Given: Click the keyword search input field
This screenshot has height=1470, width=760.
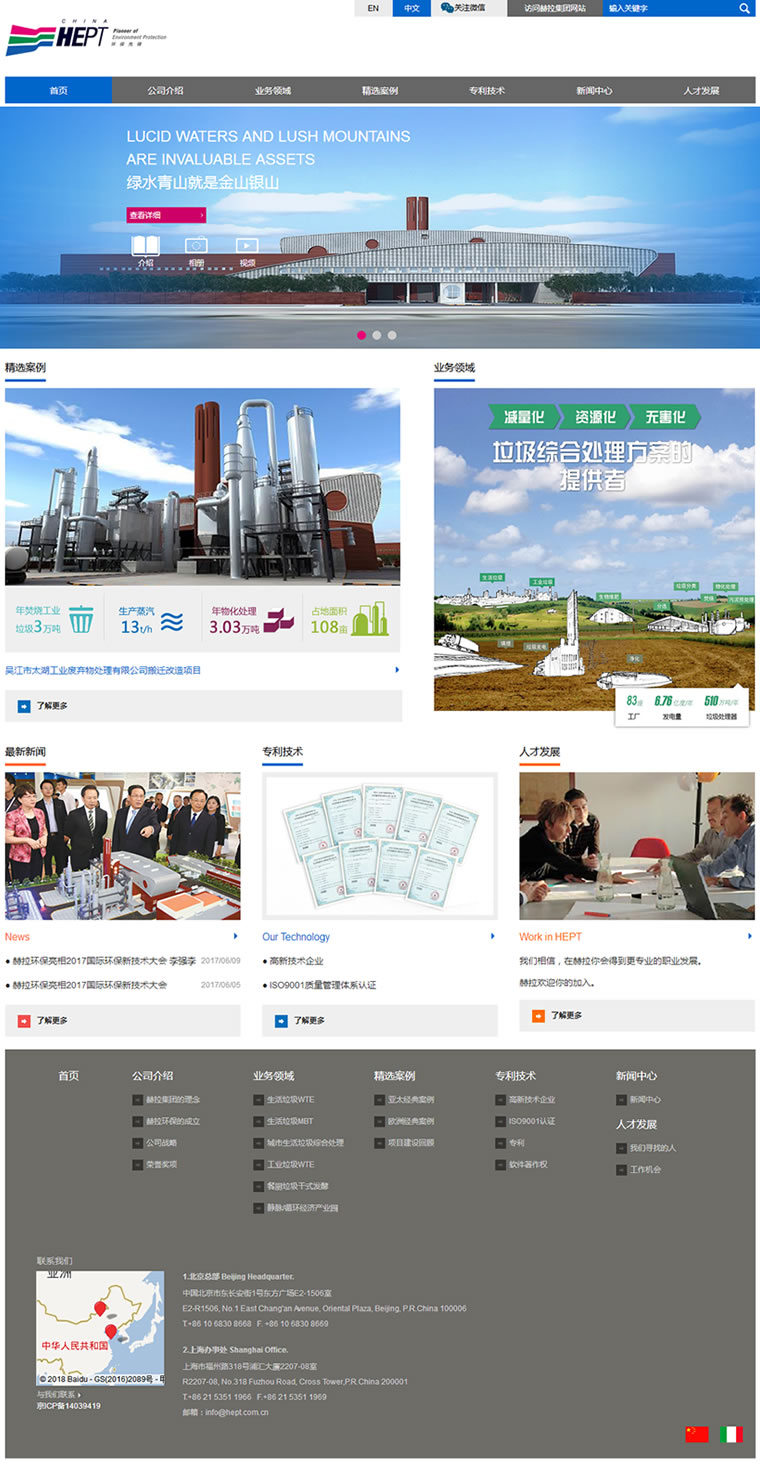Looking at the screenshot, I should tap(668, 8).
